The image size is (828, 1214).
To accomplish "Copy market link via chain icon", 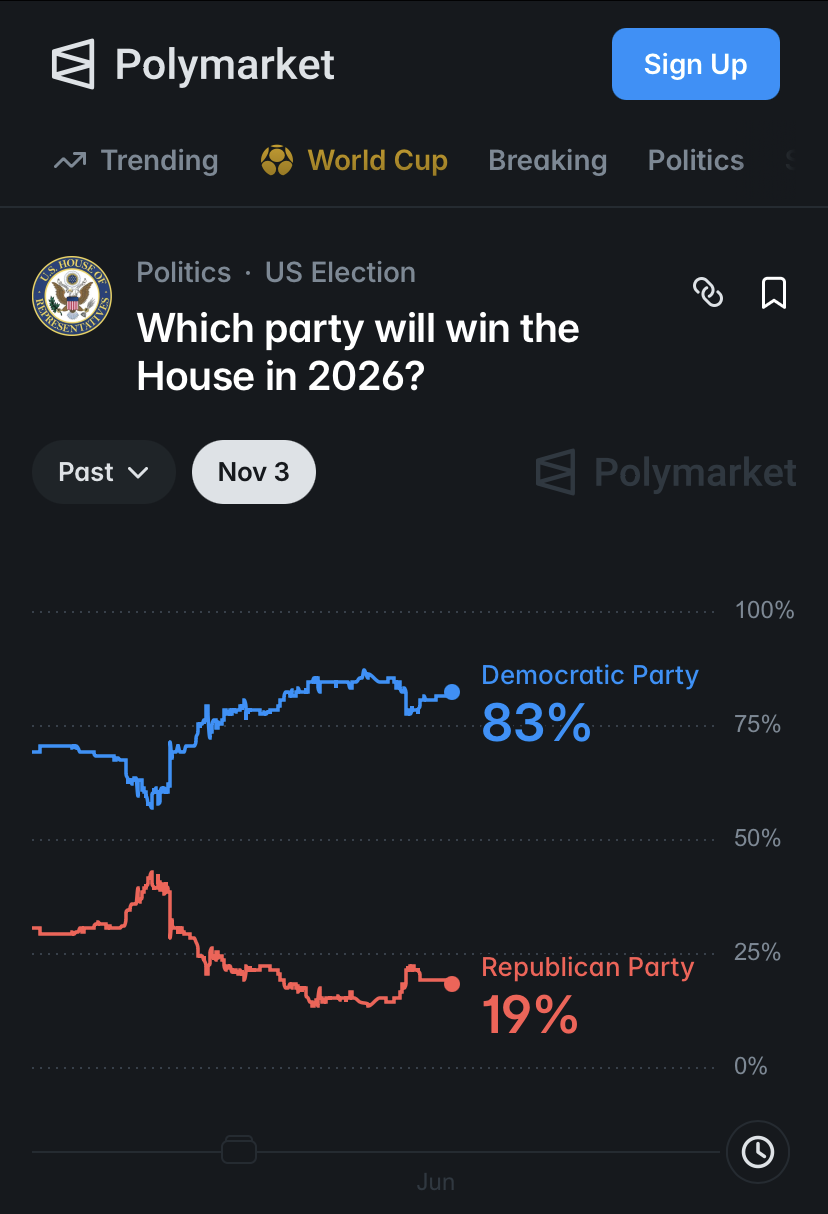I will click(x=708, y=293).
